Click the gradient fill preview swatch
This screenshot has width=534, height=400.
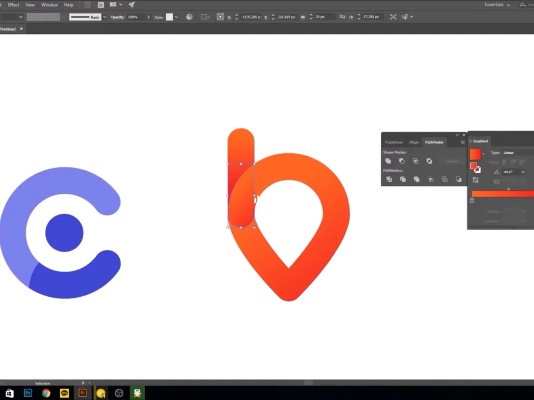[x=475, y=154]
